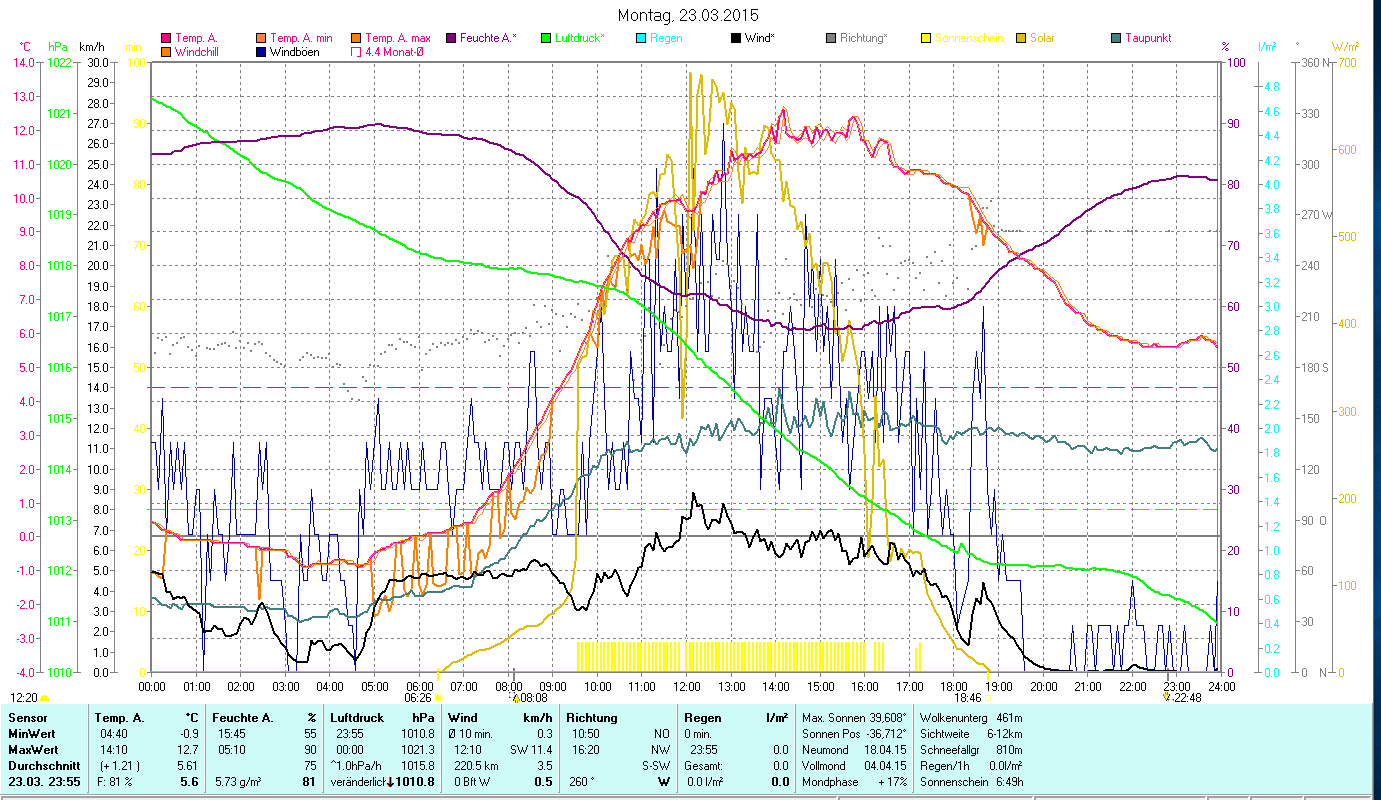Click the cyan Regen legend swatch

[x=641, y=38]
